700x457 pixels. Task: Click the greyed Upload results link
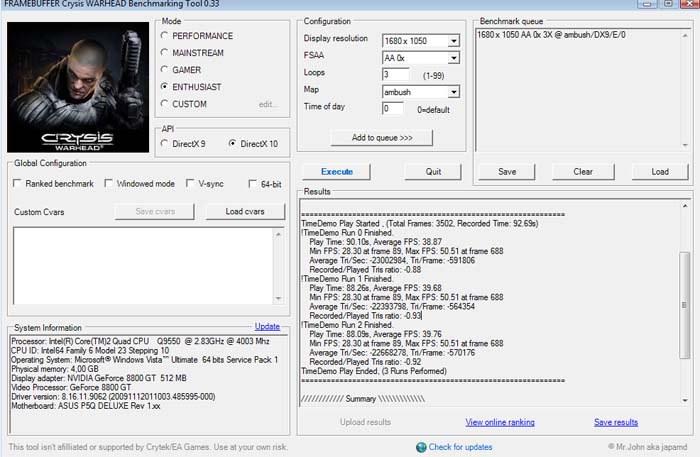(365, 422)
